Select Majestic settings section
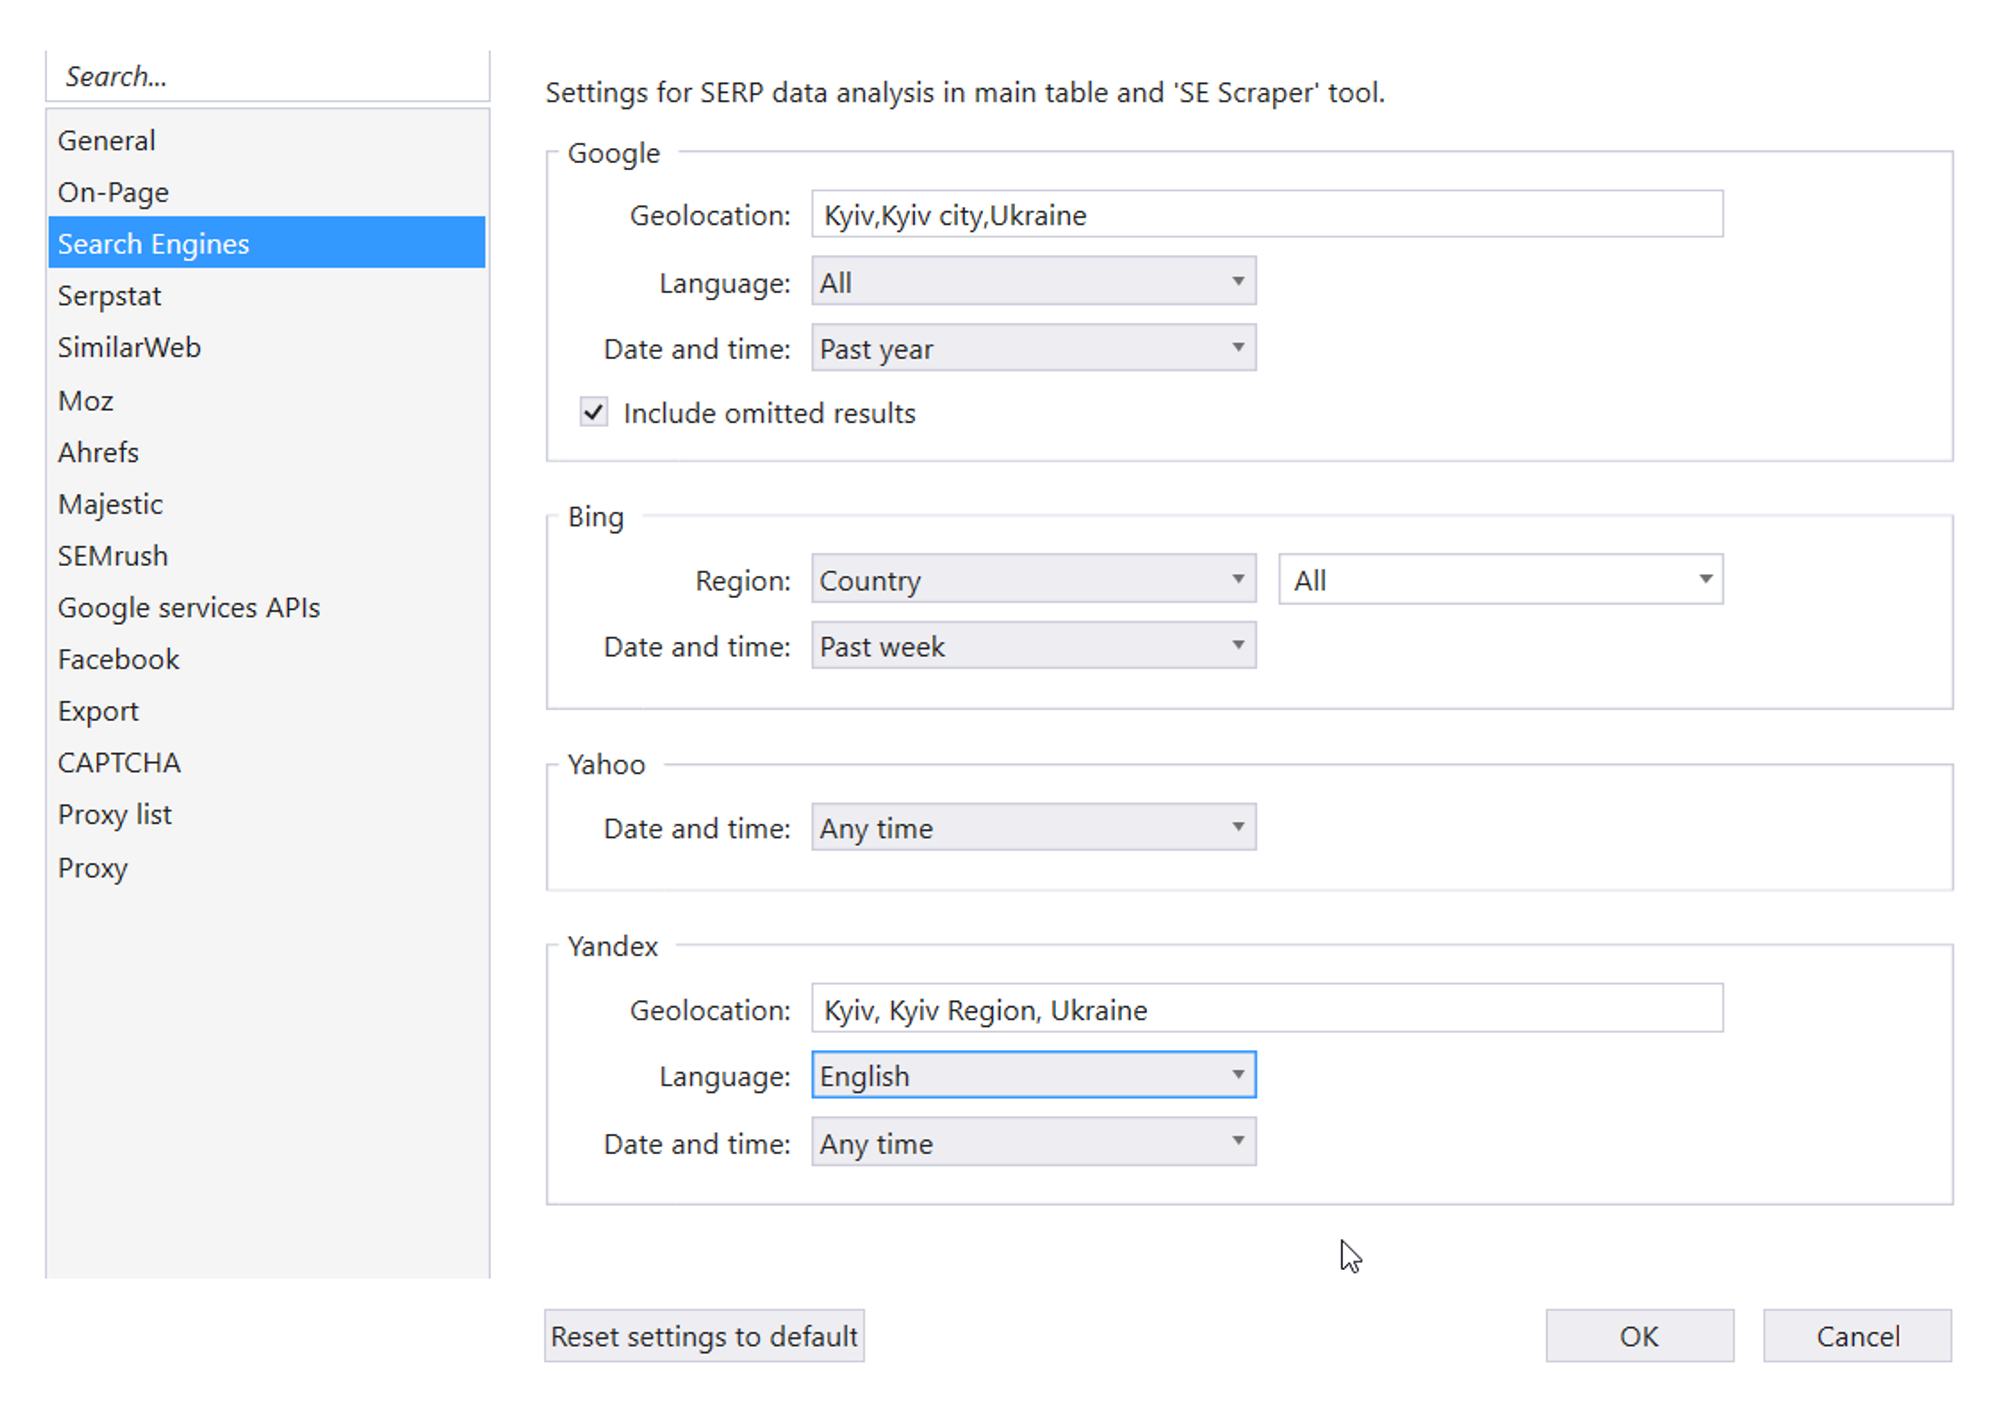 point(266,504)
